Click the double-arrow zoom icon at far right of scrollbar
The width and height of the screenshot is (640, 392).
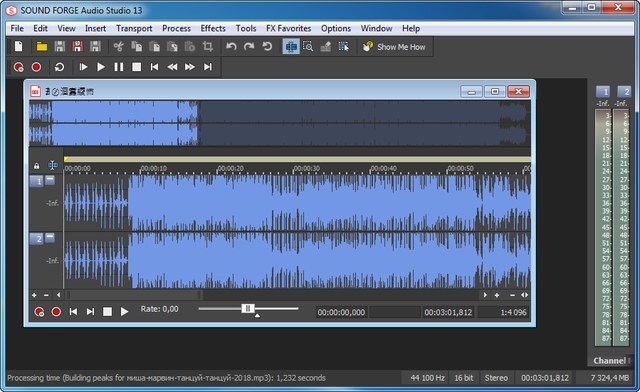tap(524, 295)
